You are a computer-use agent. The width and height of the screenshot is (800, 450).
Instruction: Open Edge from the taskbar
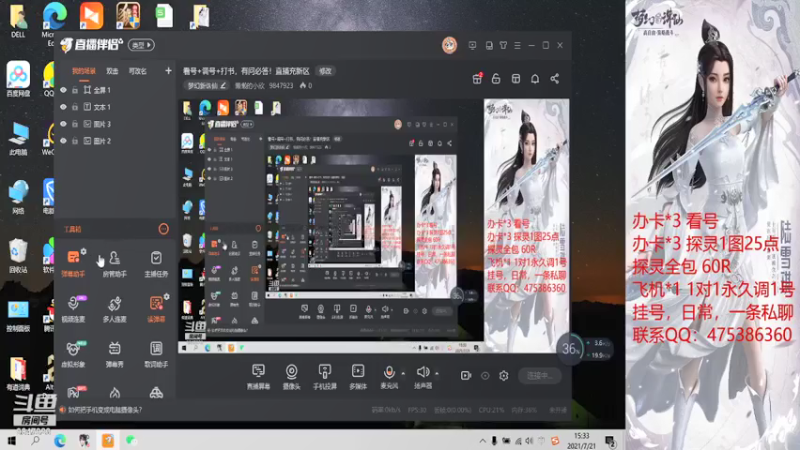[60, 440]
